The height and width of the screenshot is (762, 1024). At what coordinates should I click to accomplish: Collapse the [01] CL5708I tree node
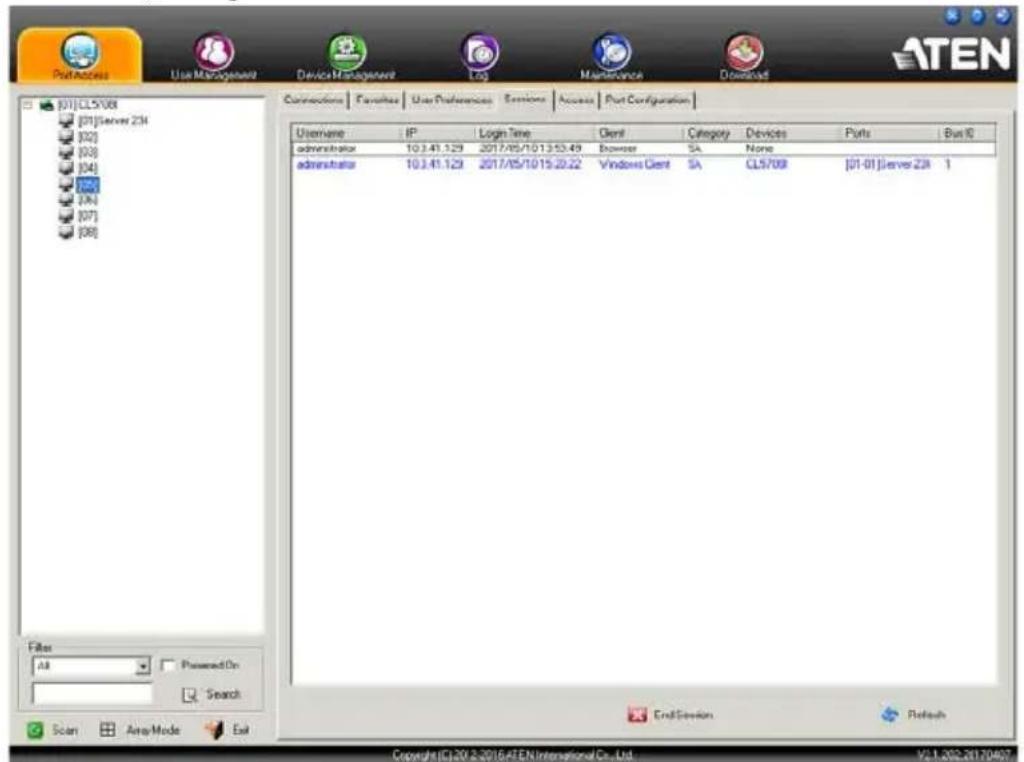pos(27,104)
